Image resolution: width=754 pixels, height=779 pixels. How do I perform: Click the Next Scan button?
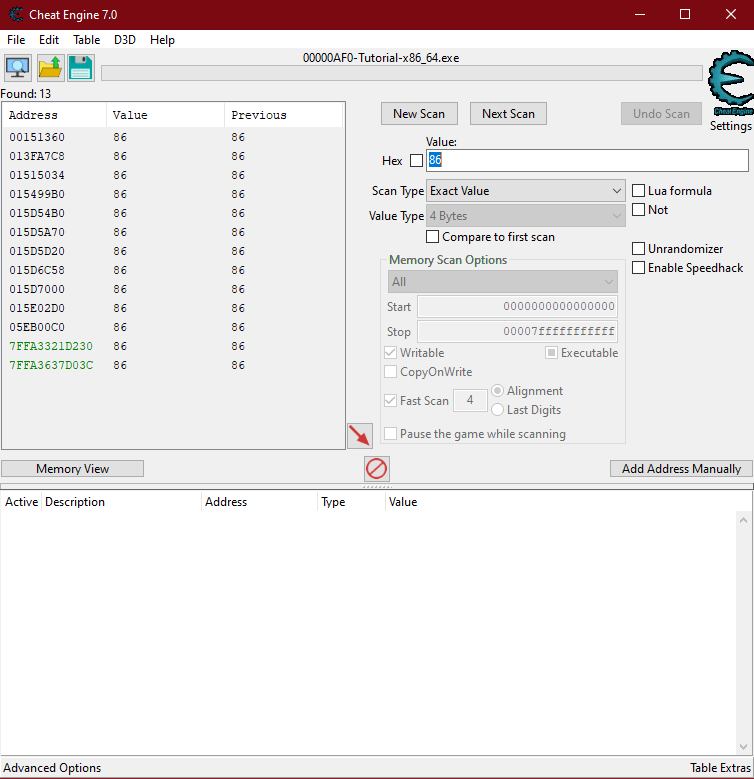[508, 114]
